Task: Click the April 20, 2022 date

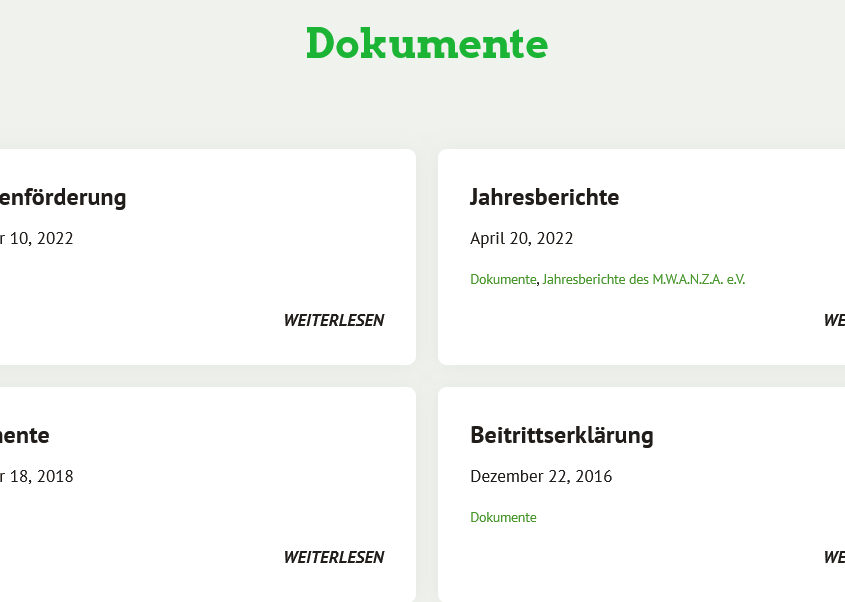Action: (x=521, y=238)
